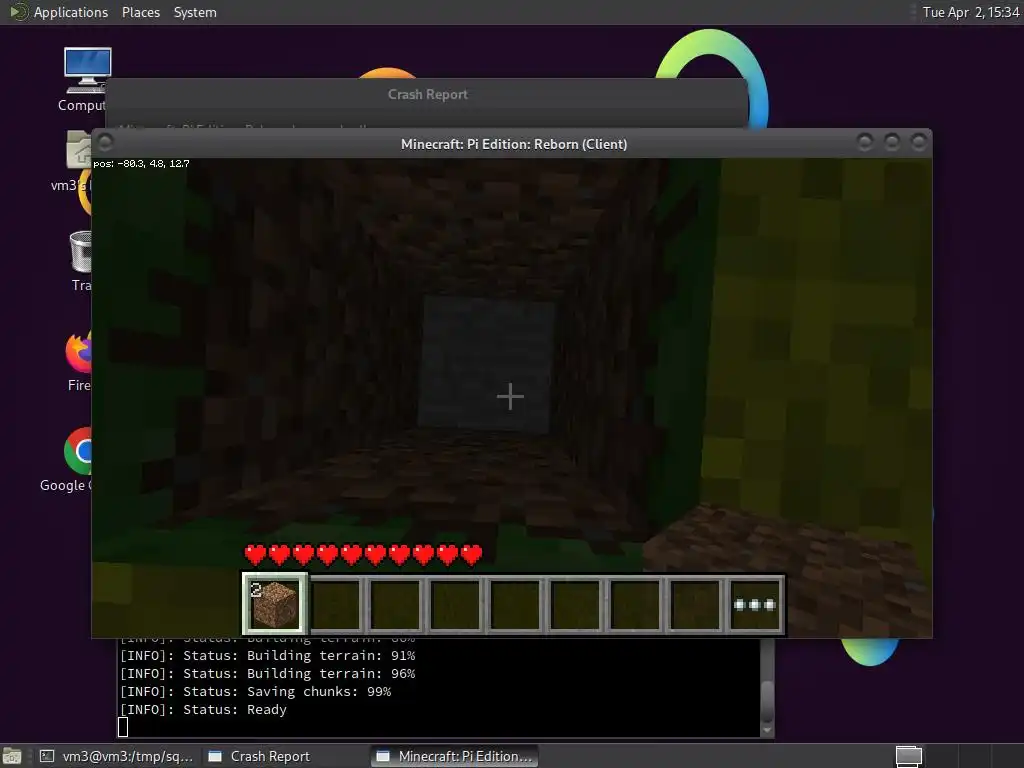
Task: Select the dirt block hotbar slot
Action: (274, 604)
